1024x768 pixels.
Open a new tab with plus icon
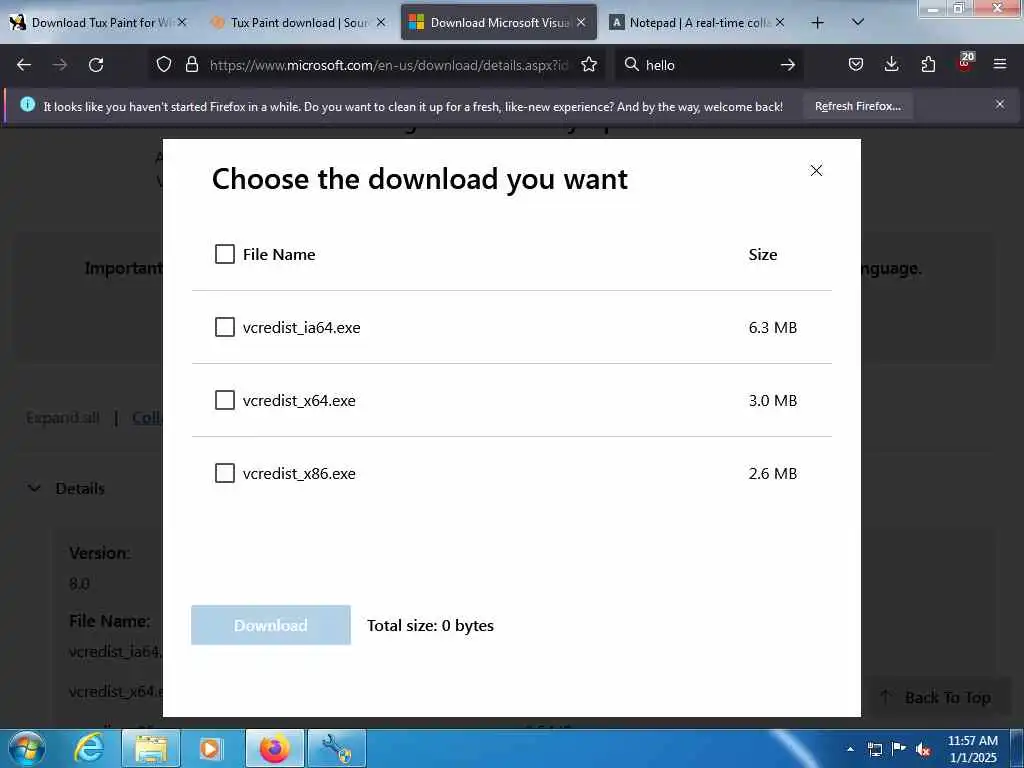point(817,23)
